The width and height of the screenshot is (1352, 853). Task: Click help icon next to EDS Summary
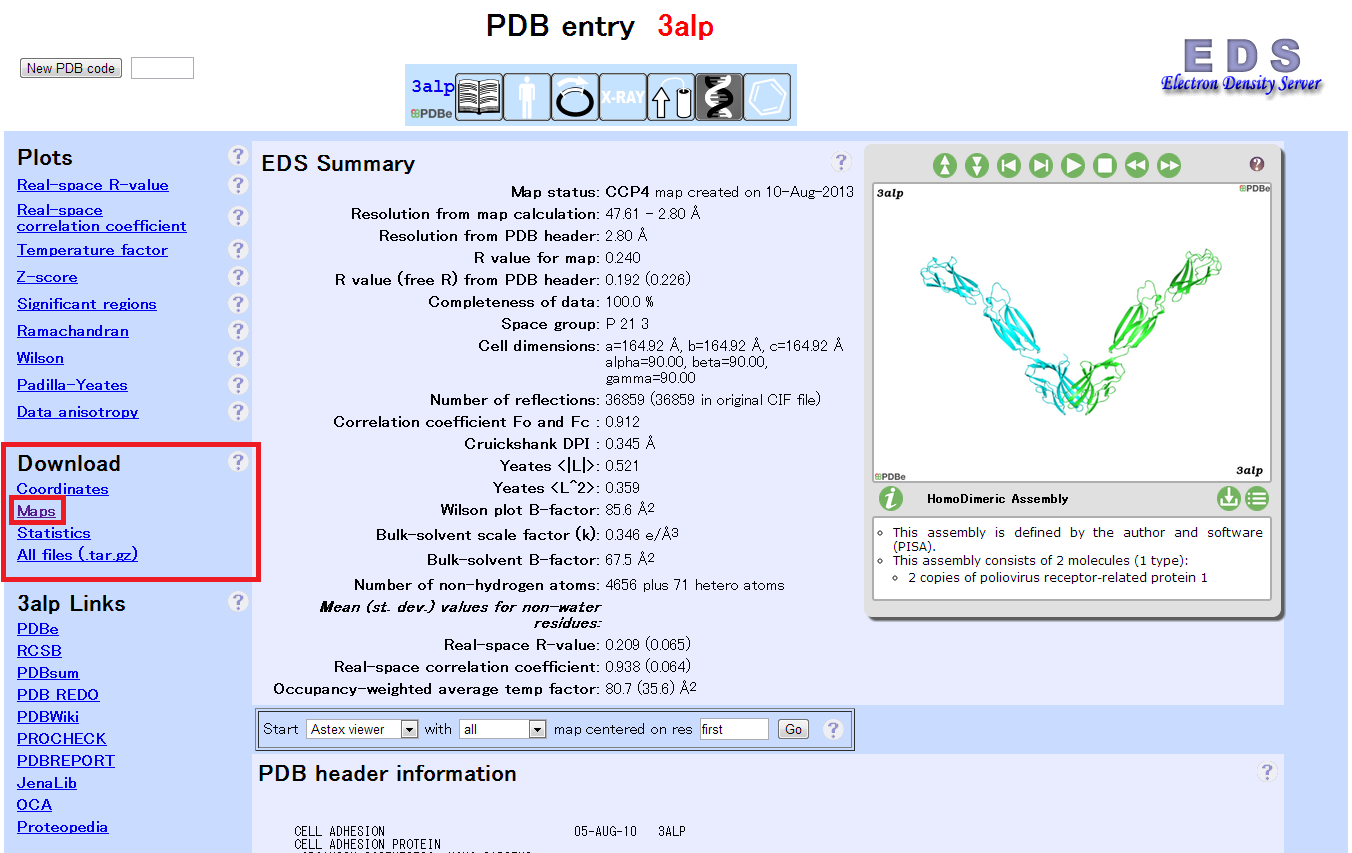pos(841,162)
